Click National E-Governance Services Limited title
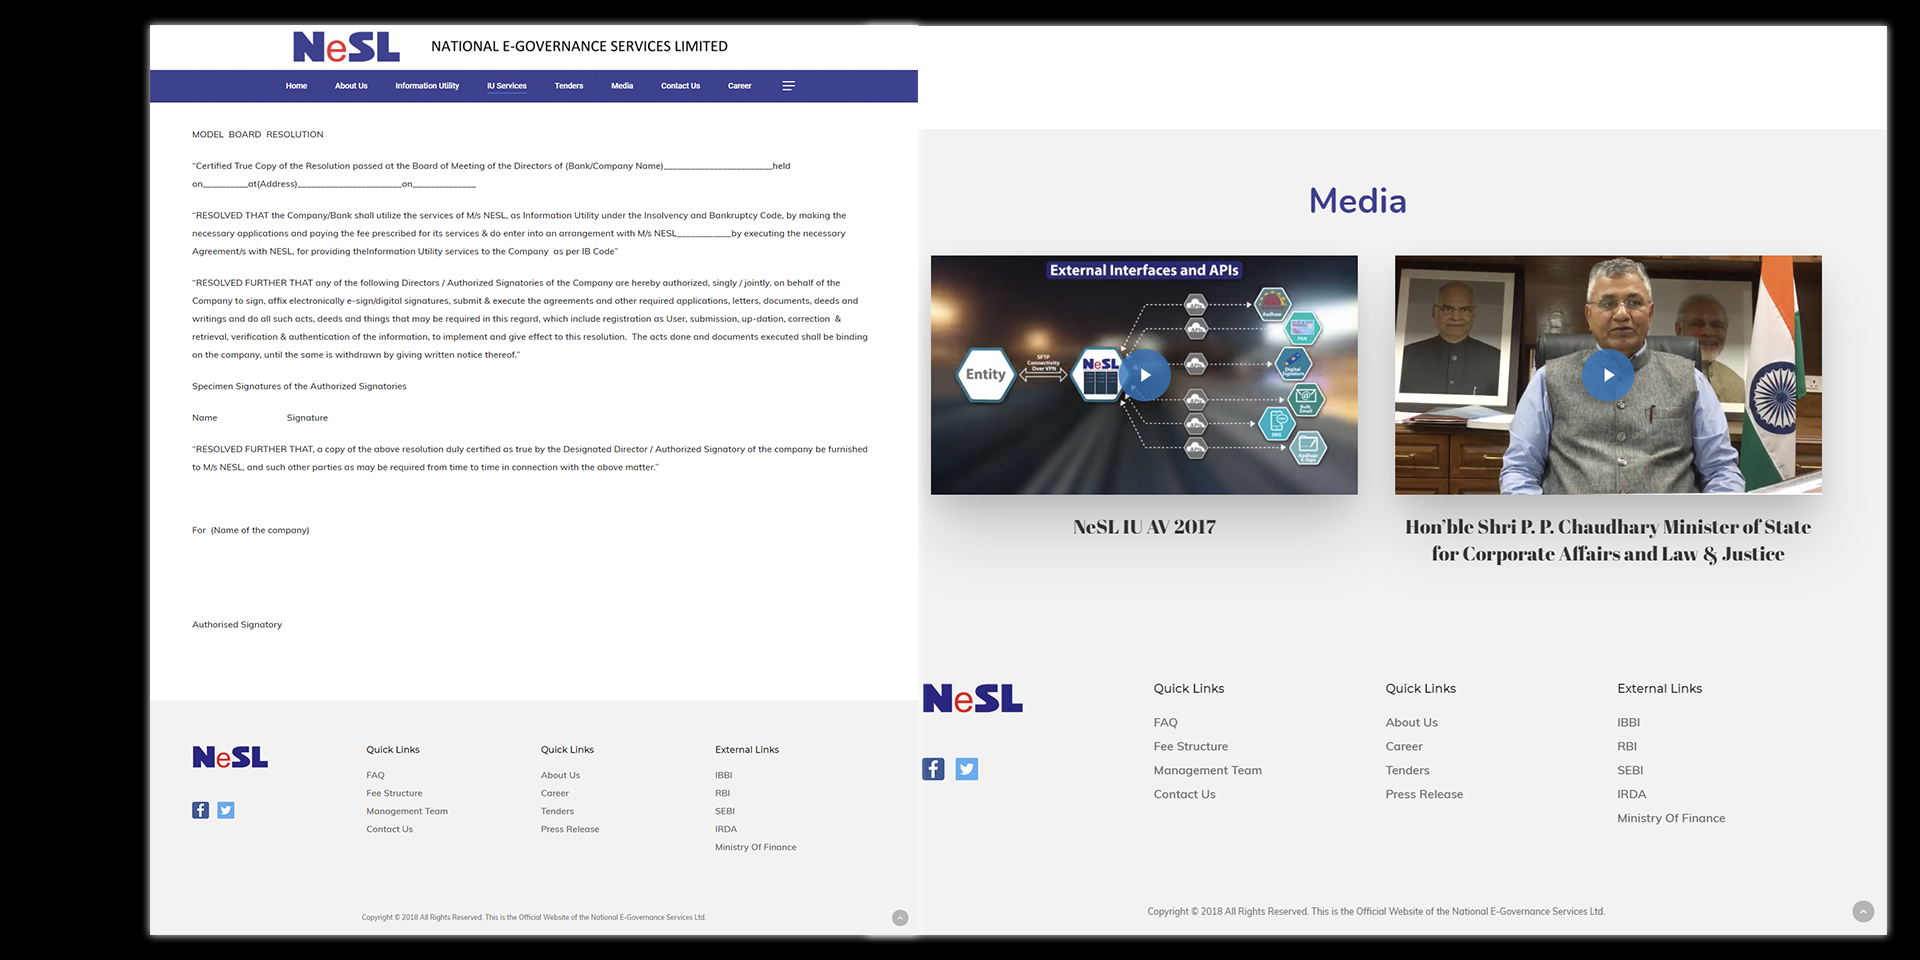 (579, 46)
